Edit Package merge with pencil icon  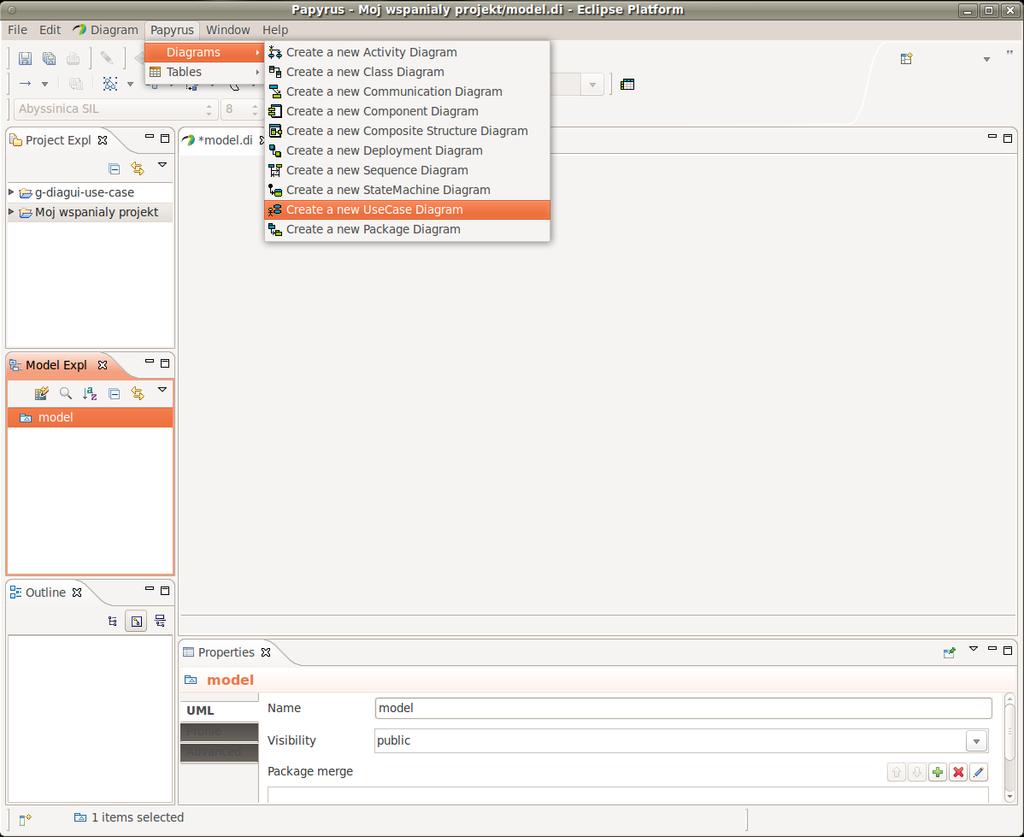pyautogui.click(x=978, y=772)
